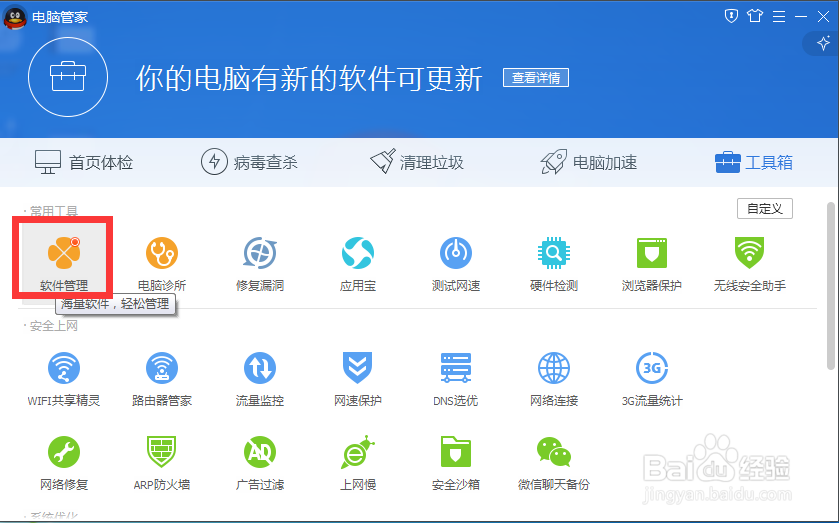Open the 流量监控 traffic monitor
This screenshot has width=839, height=523.
click(x=260, y=379)
